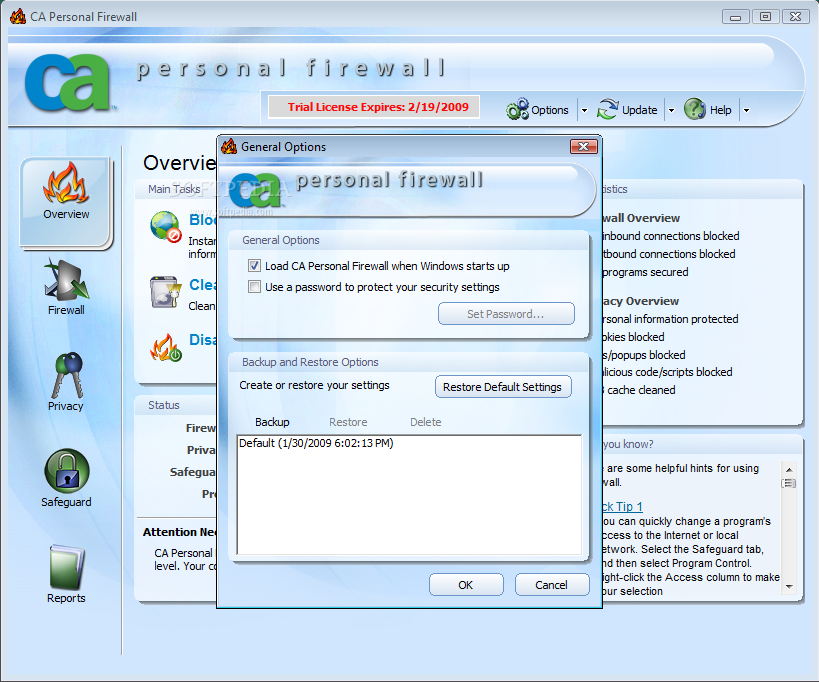
Task: Select the Restore tab
Action: coord(348,422)
